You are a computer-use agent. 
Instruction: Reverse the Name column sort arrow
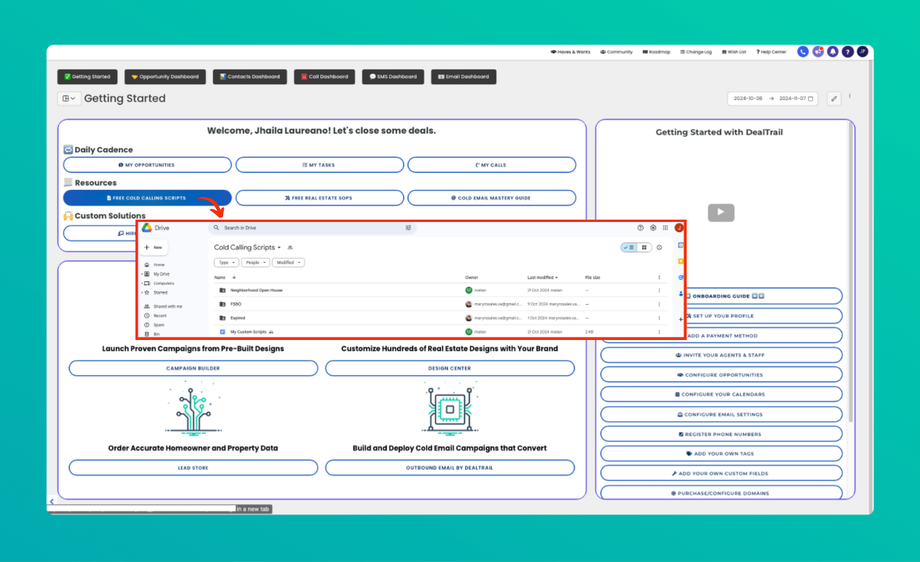234,277
